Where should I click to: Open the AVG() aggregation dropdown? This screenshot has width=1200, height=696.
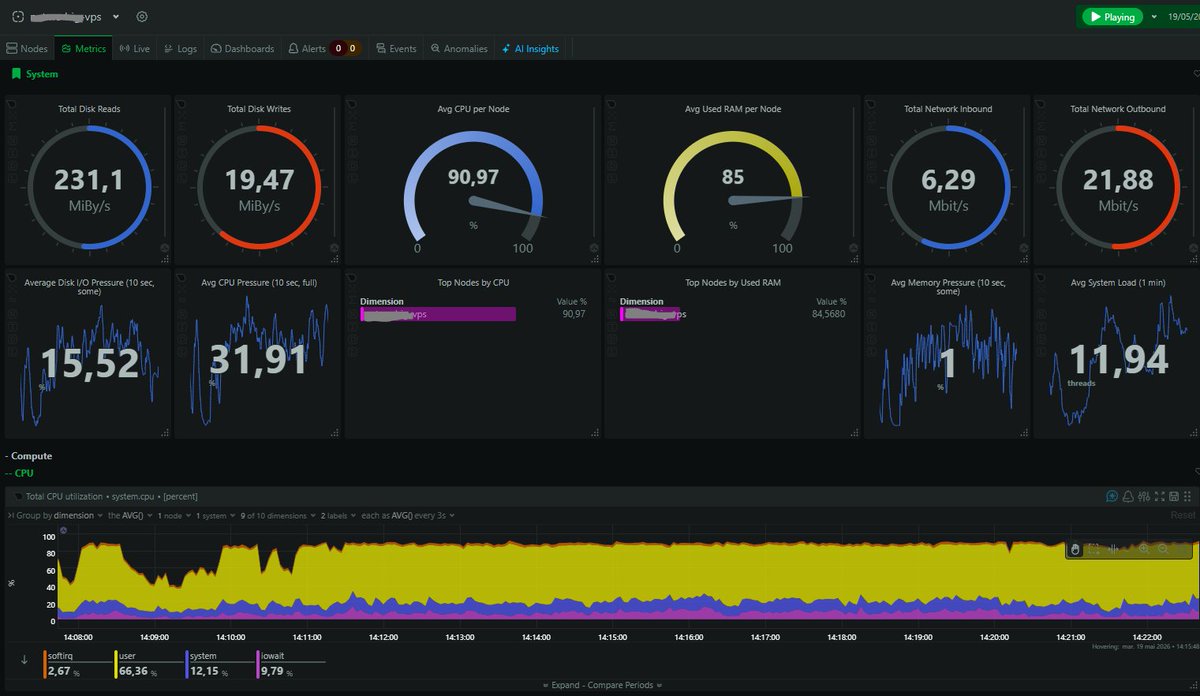131,516
